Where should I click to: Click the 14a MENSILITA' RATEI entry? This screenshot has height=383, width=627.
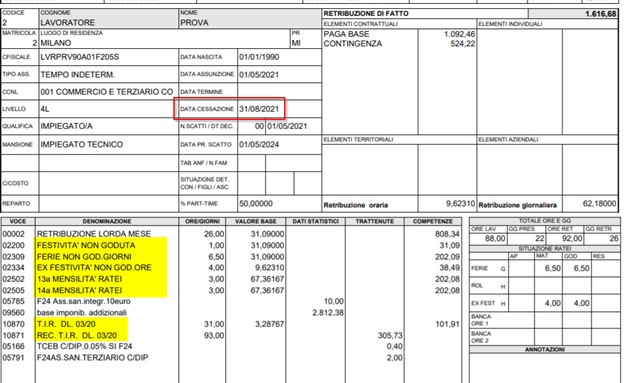pos(79,290)
